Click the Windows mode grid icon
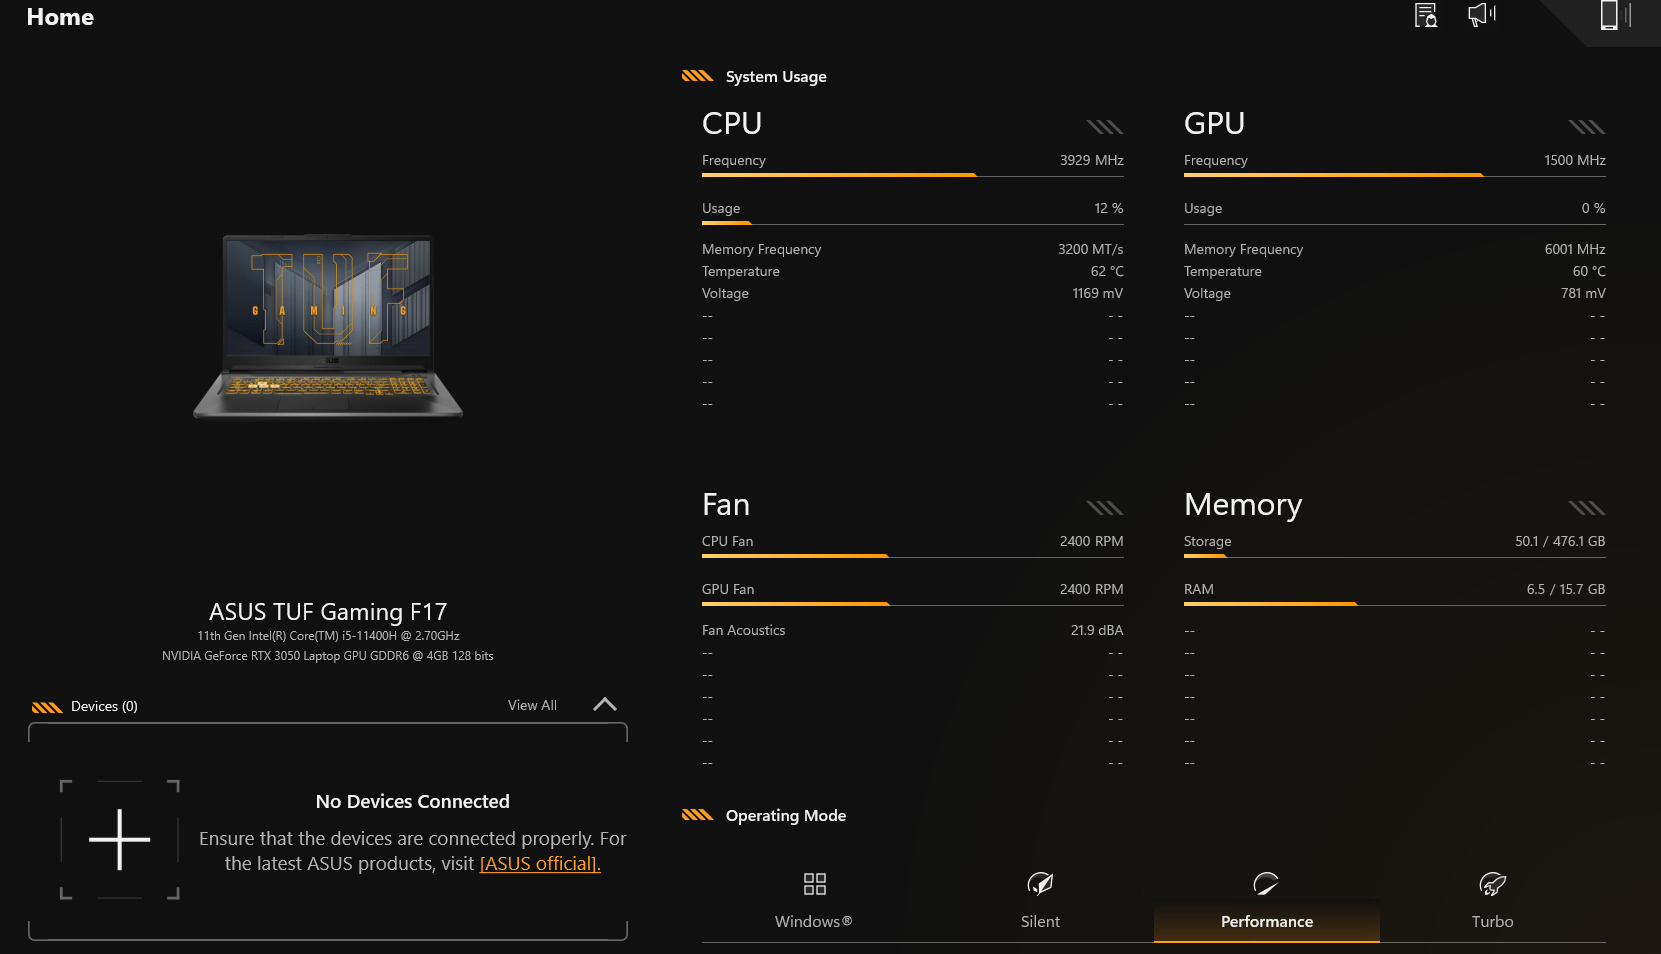Image resolution: width=1661 pixels, height=954 pixels. coord(815,884)
